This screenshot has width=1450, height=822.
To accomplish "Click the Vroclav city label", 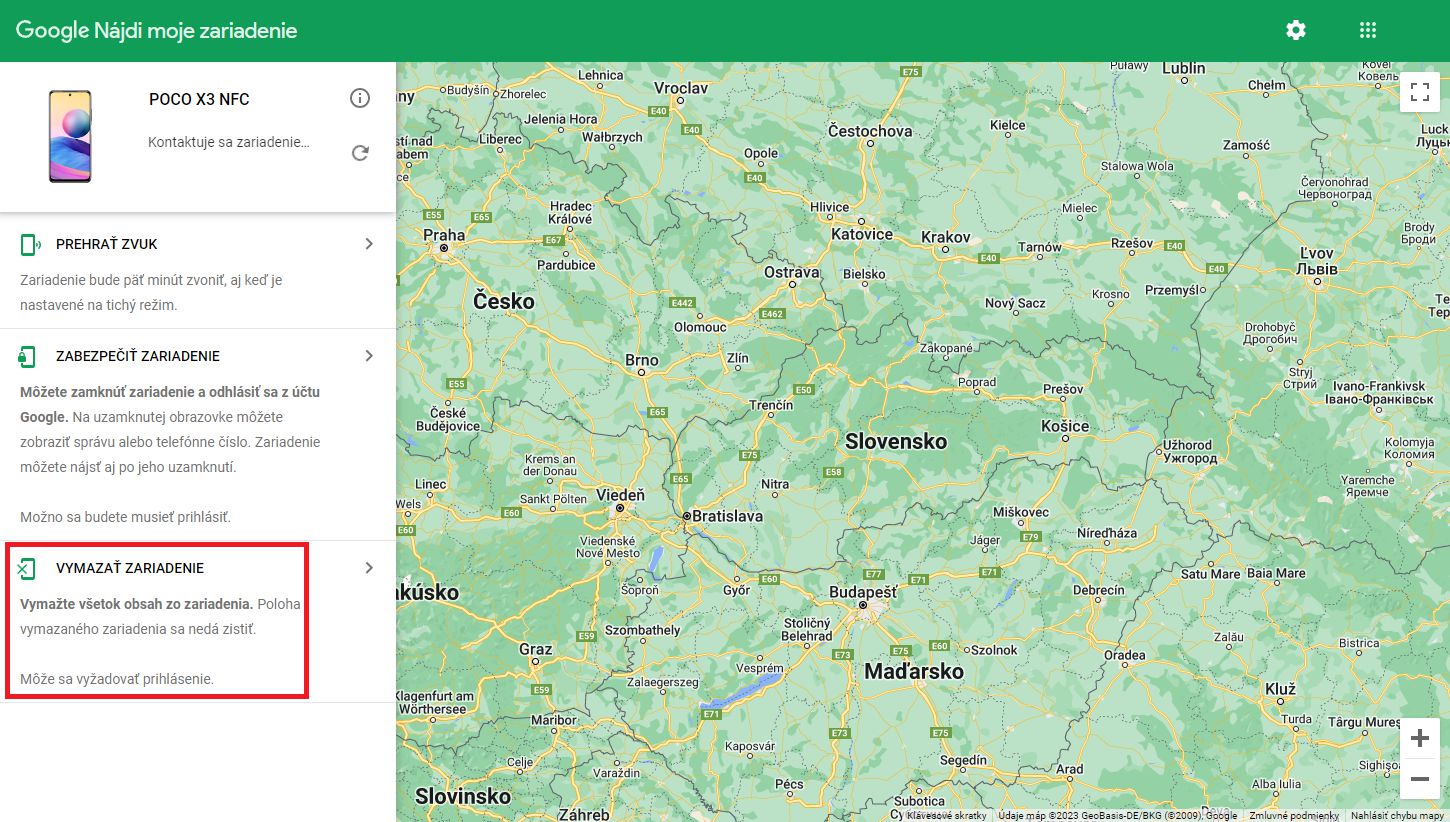I will (x=681, y=89).
